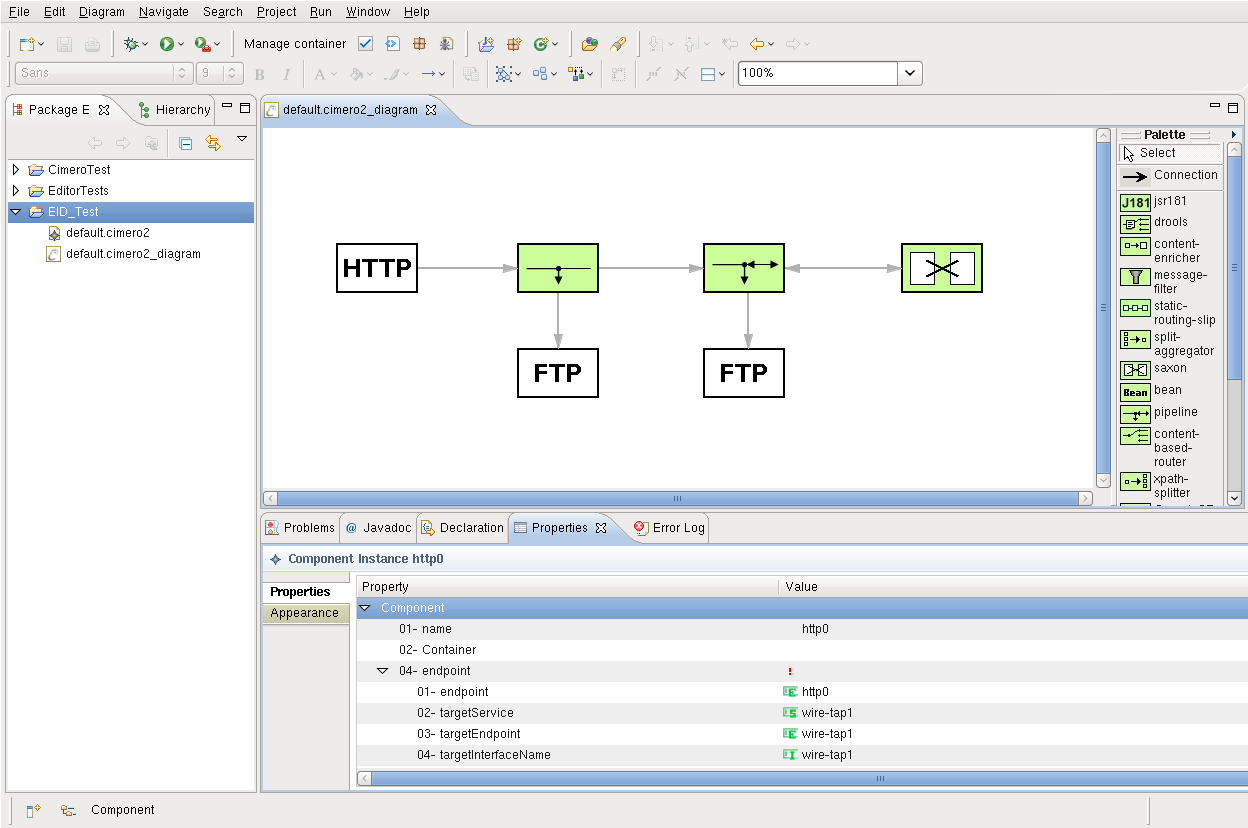
Task: Collapse the EID_Test project
Action: 15,212
